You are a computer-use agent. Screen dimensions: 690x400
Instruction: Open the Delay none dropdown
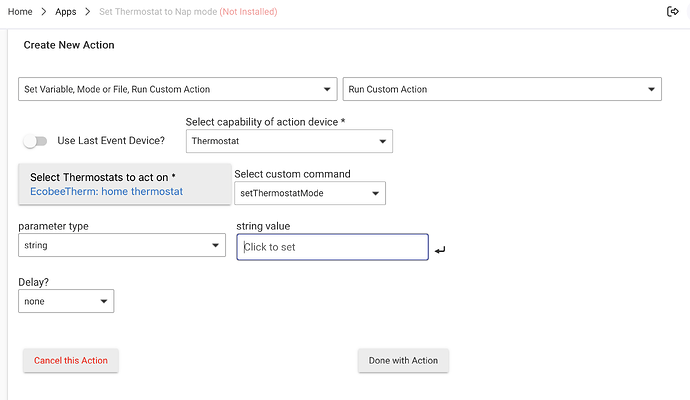pos(66,301)
